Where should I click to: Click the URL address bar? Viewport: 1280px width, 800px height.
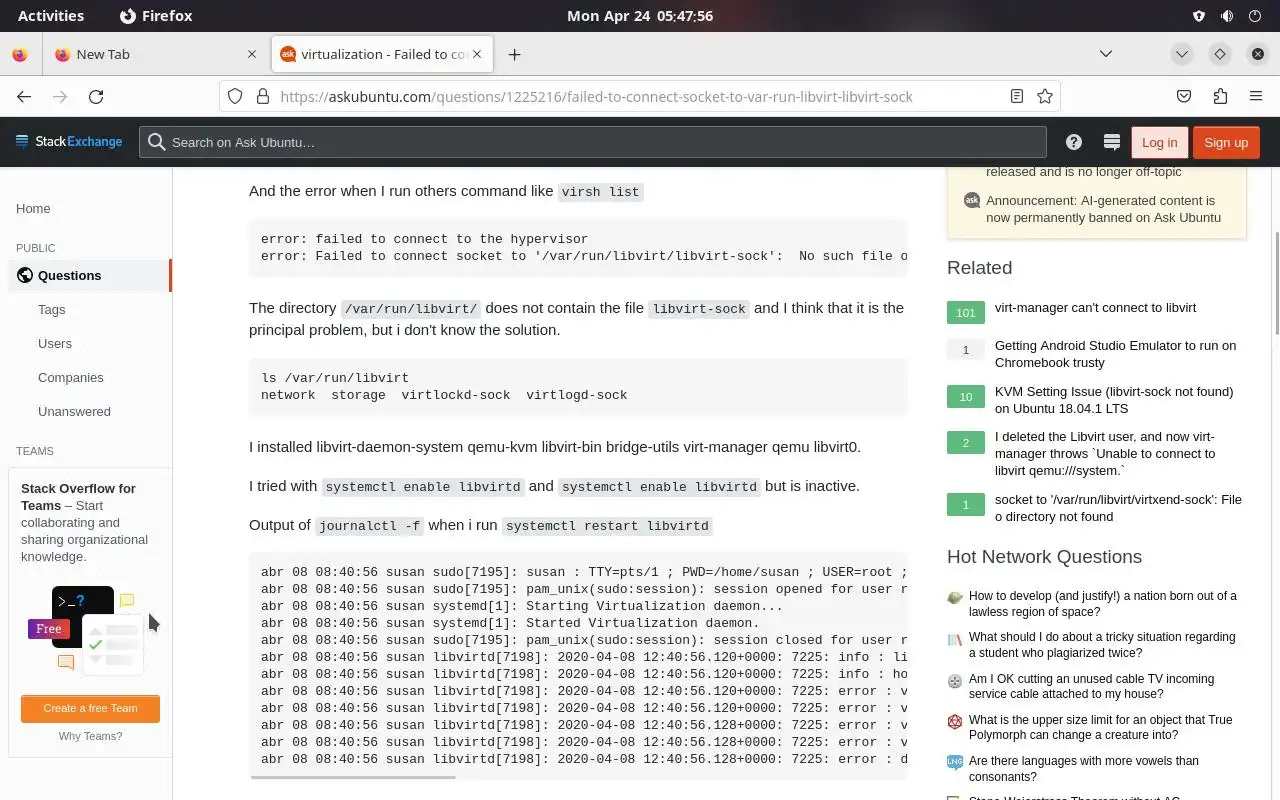[x=640, y=96]
